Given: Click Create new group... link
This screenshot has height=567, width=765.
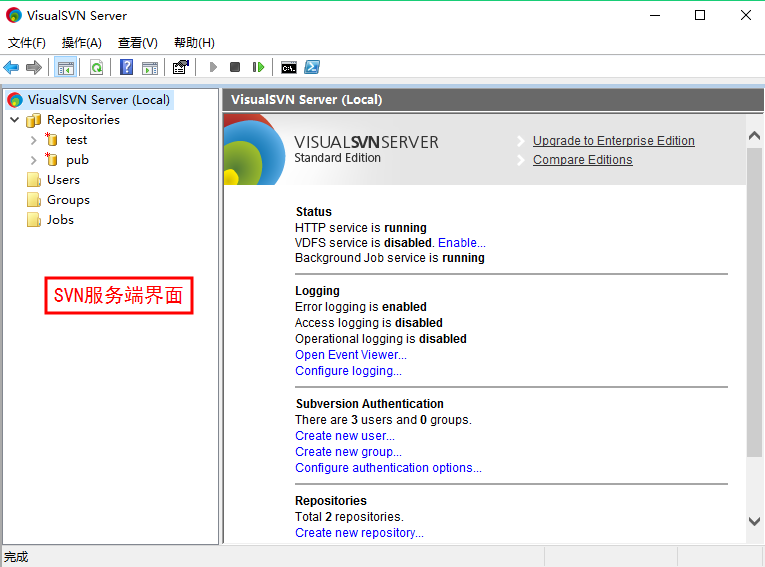Looking at the screenshot, I should (x=348, y=452).
